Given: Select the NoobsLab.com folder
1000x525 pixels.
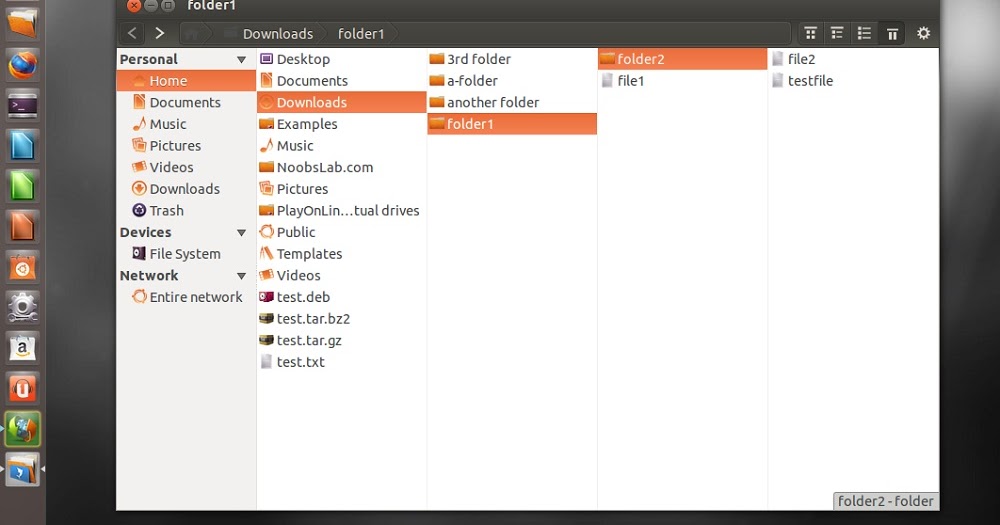Looking at the screenshot, I should [x=342, y=168].
